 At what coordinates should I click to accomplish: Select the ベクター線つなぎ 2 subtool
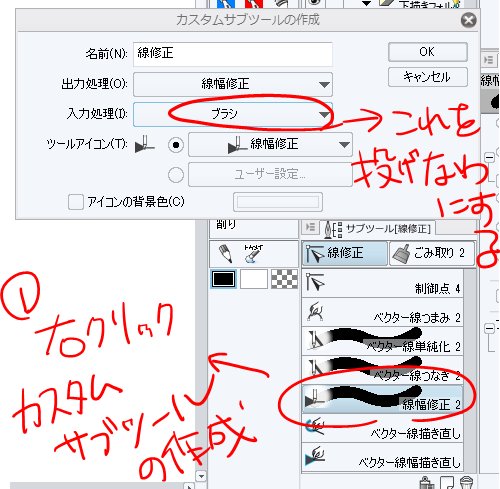pos(382,370)
